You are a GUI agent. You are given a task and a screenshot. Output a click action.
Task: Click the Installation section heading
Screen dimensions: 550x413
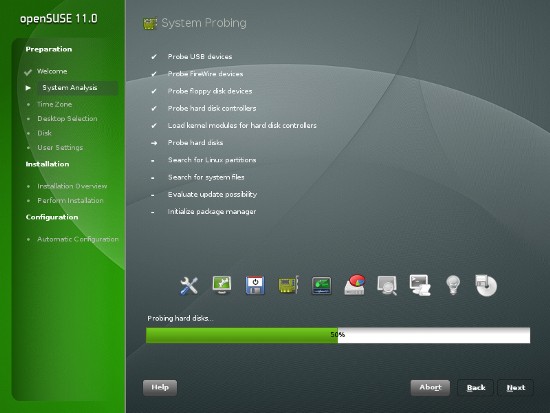[x=47, y=164]
